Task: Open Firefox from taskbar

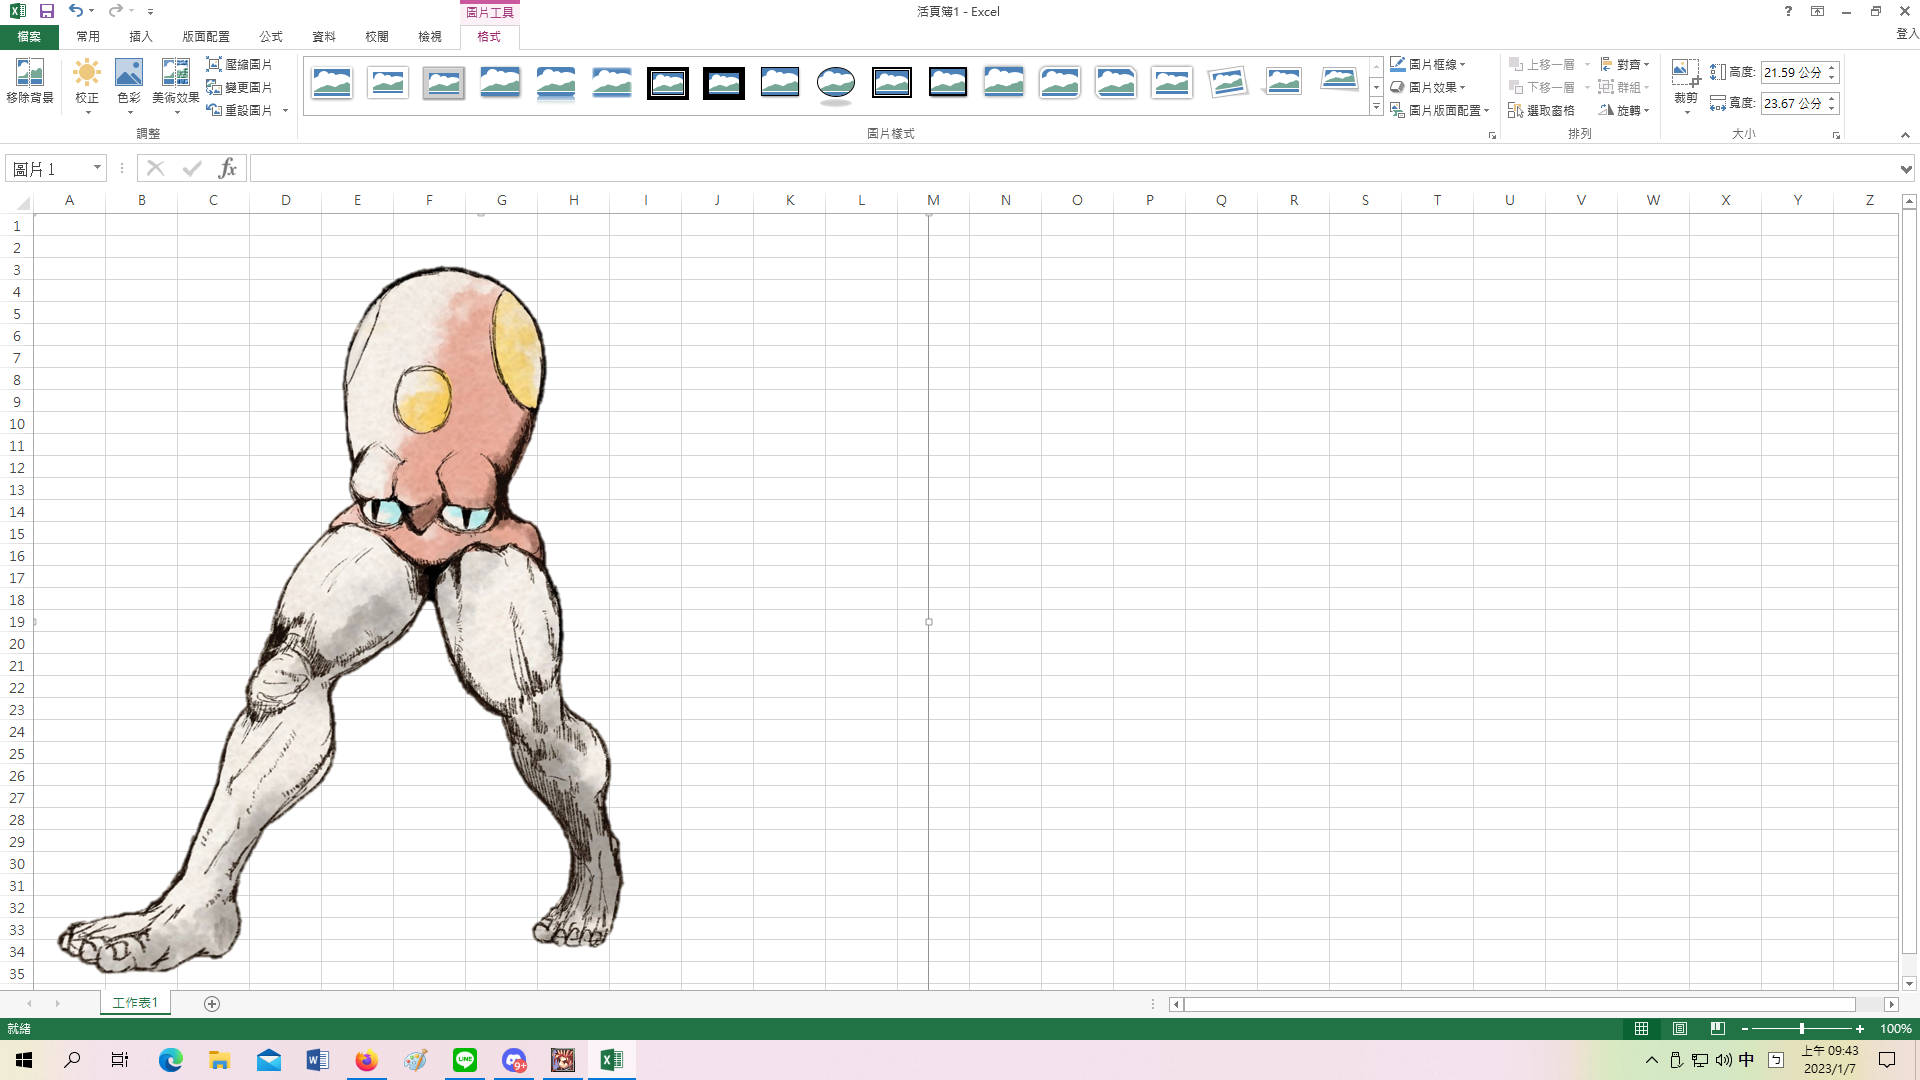Action: coord(367,1060)
